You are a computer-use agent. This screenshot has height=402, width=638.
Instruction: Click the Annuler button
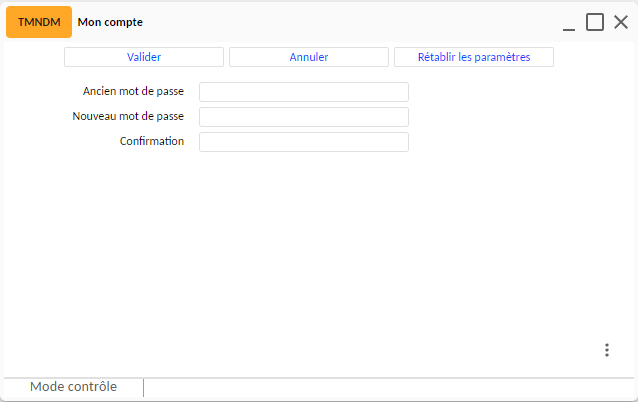(309, 57)
